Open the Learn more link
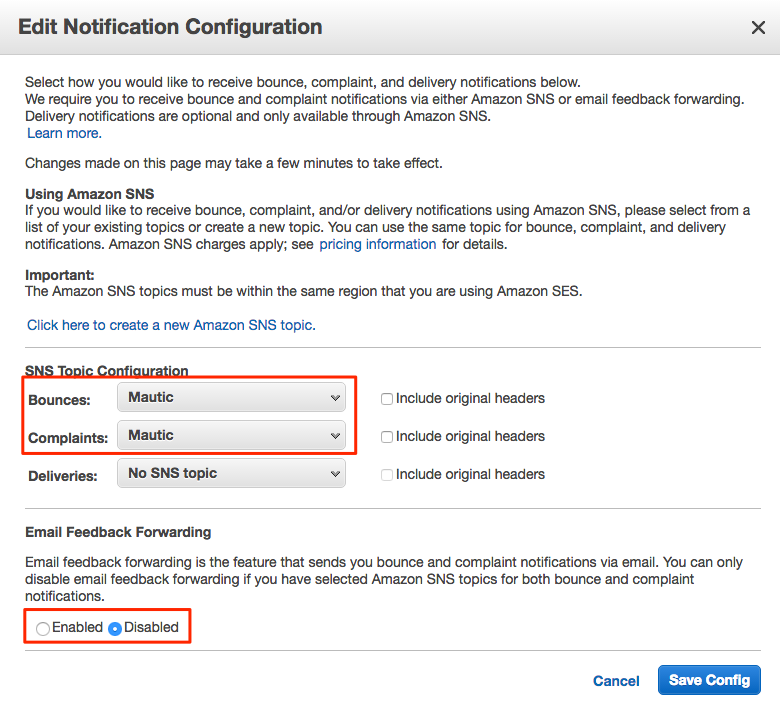 (63, 133)
